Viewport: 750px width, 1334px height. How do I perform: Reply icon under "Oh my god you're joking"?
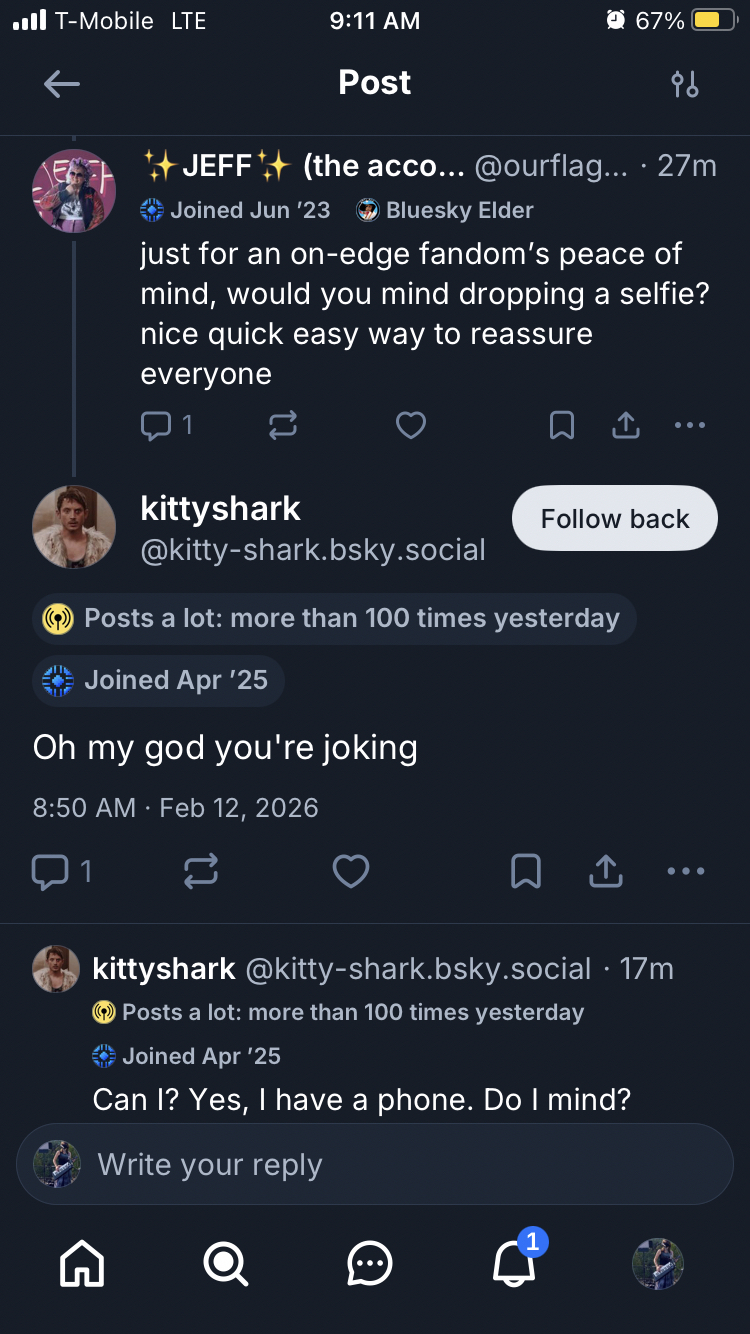pos(50,872)
